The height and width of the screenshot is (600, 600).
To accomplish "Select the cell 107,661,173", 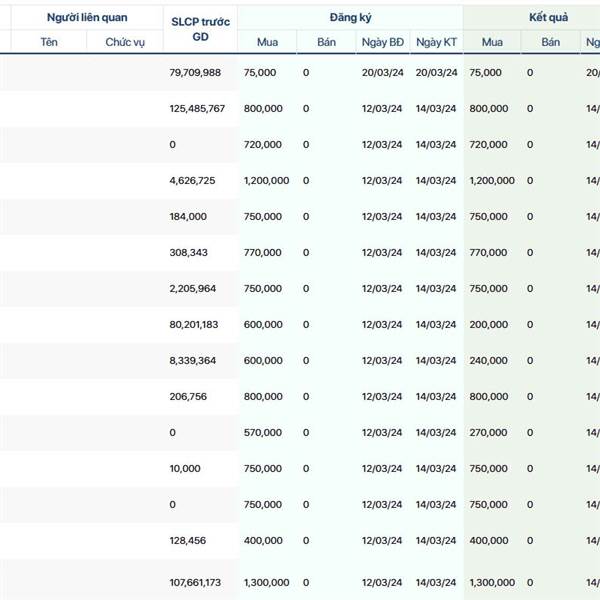I will coord(195,582).
